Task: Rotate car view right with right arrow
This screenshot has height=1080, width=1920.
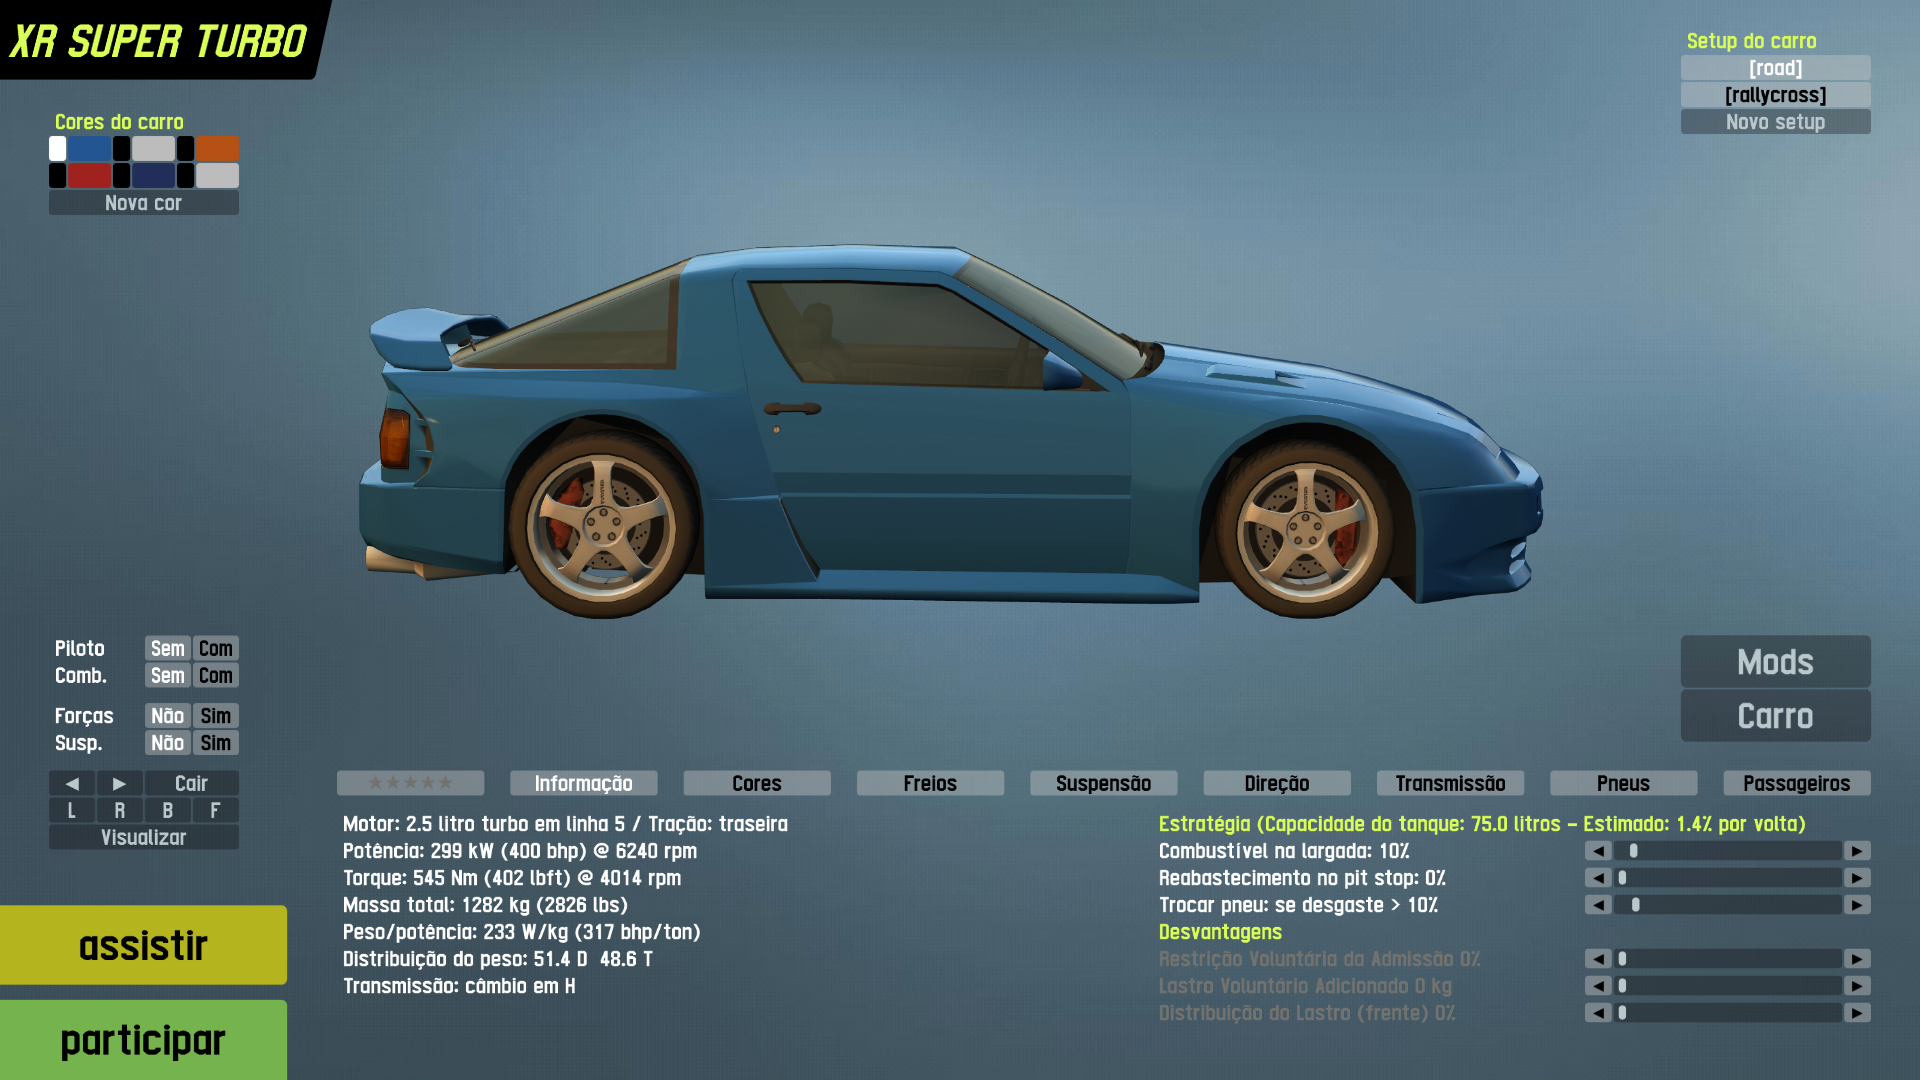Action: 119,783
